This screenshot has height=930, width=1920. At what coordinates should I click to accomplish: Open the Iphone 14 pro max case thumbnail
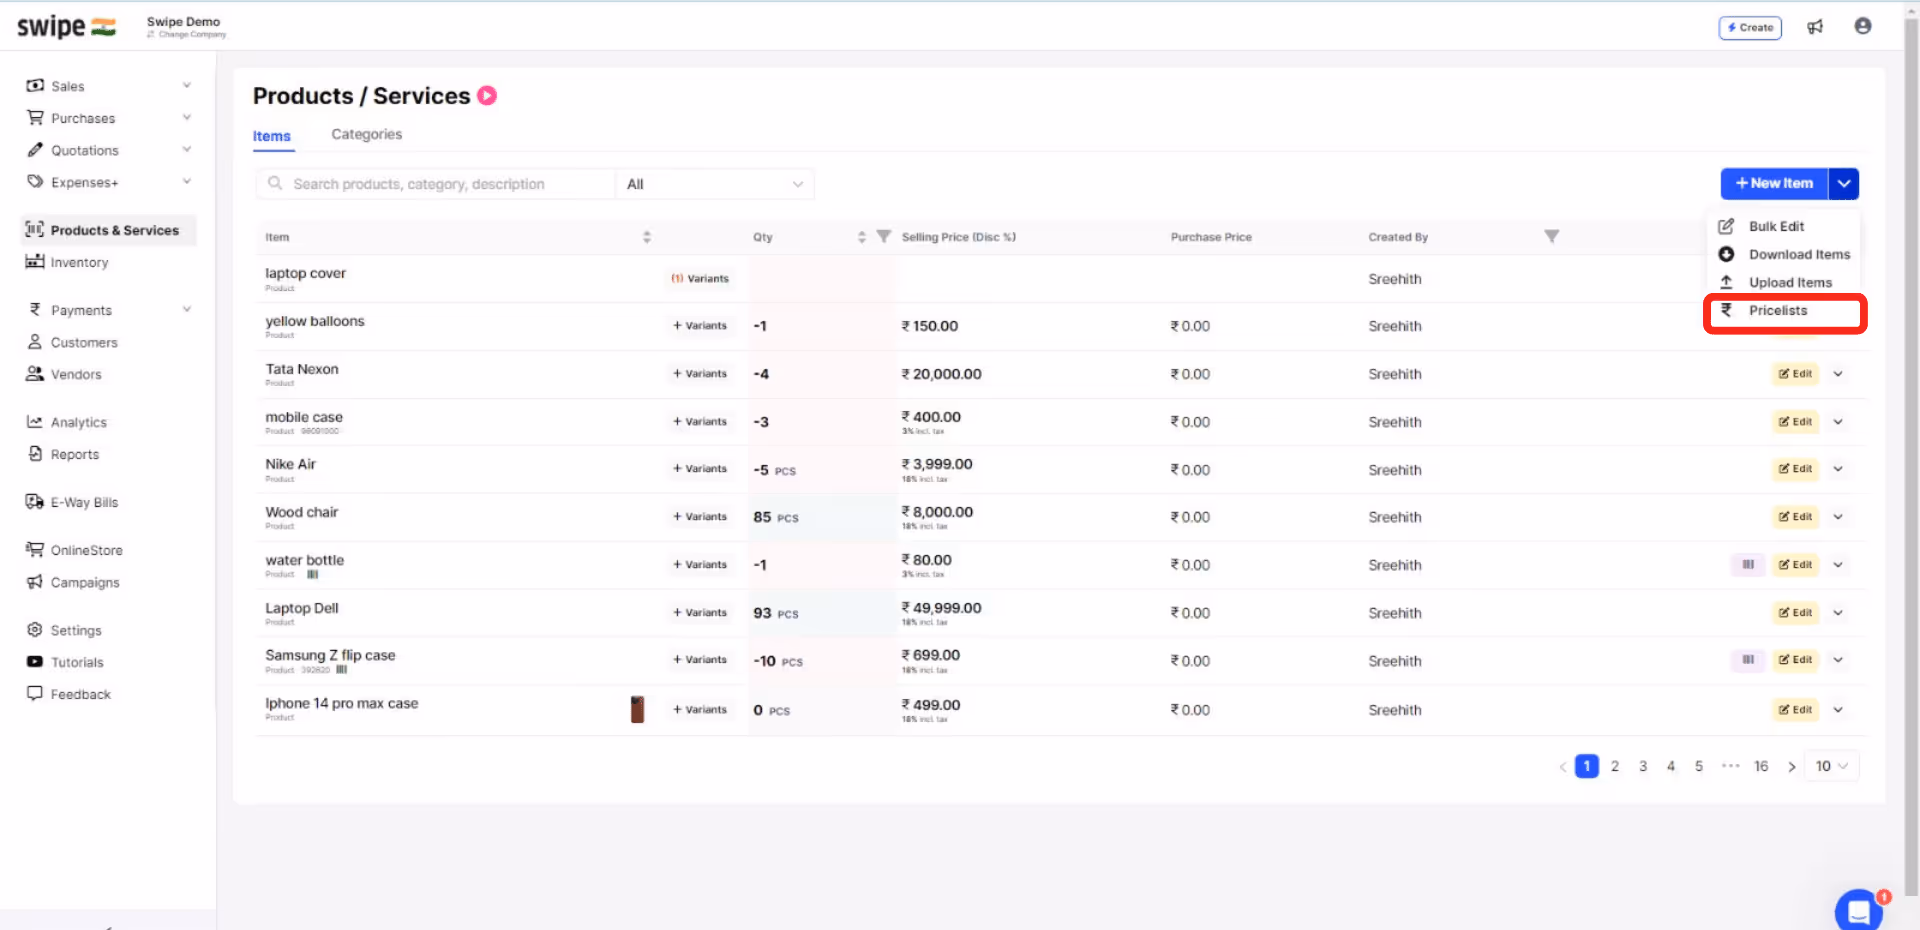tap(637, 709)
